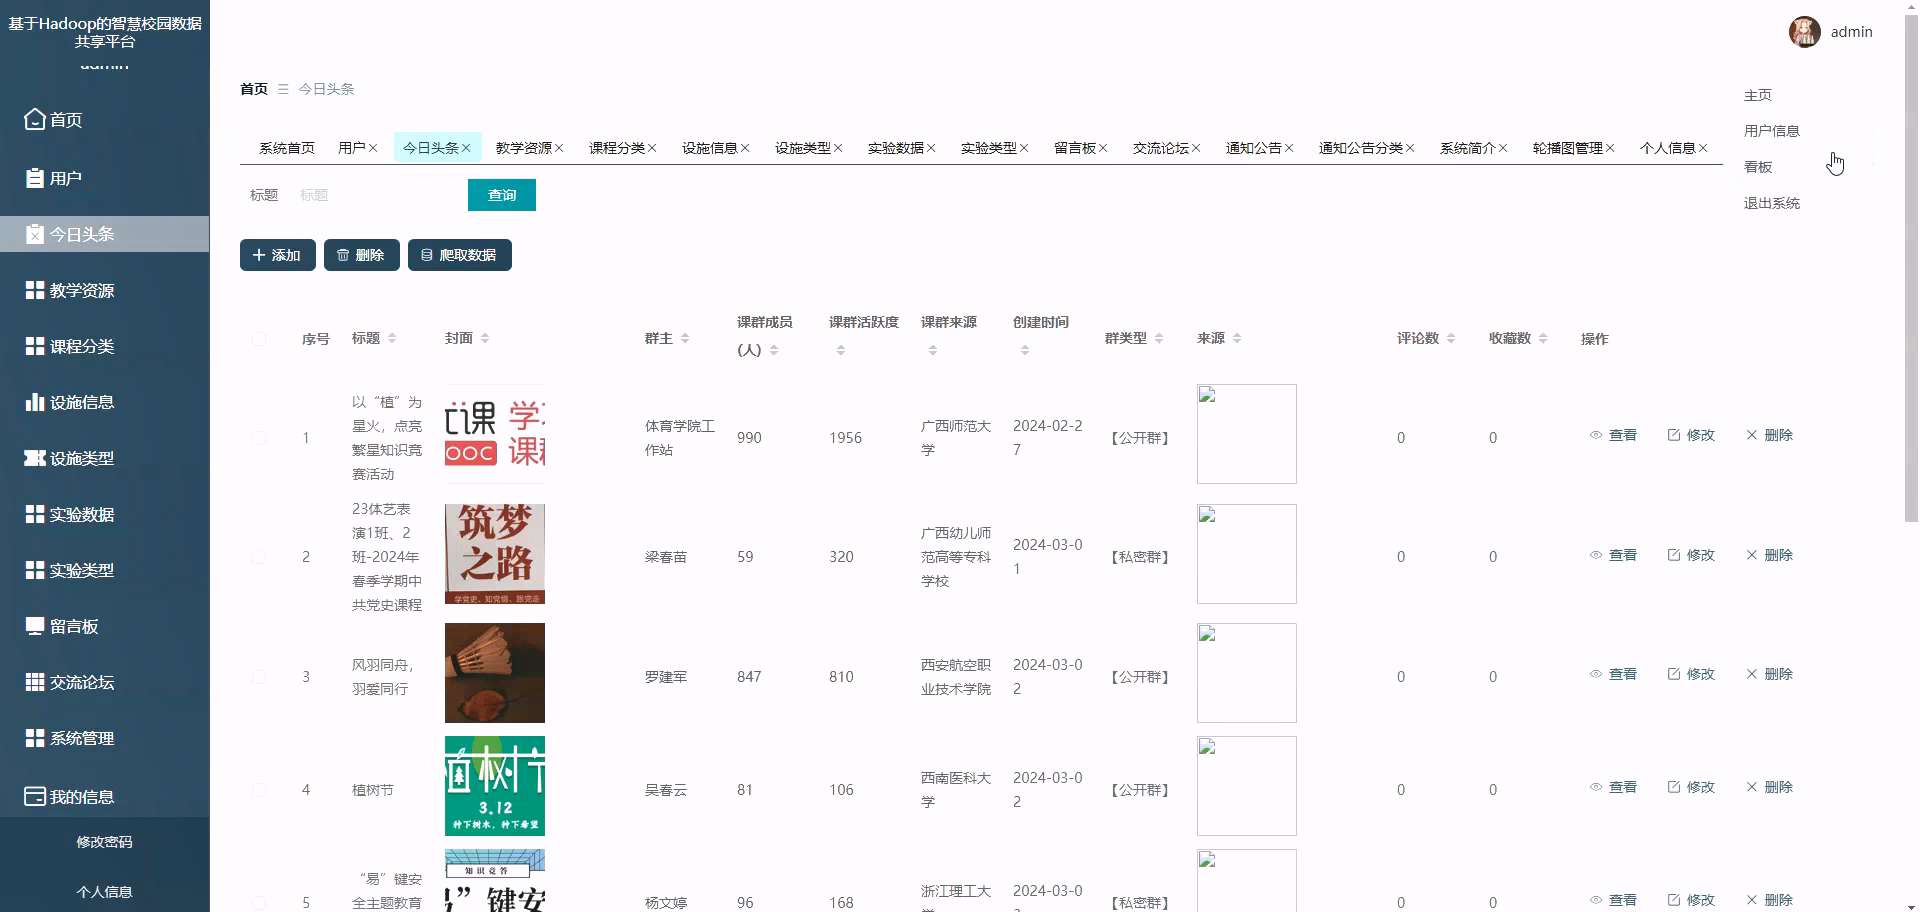Sort the table by 来源 column
This screenshot has height=912, width=1920.
(x=1237, y=338)
